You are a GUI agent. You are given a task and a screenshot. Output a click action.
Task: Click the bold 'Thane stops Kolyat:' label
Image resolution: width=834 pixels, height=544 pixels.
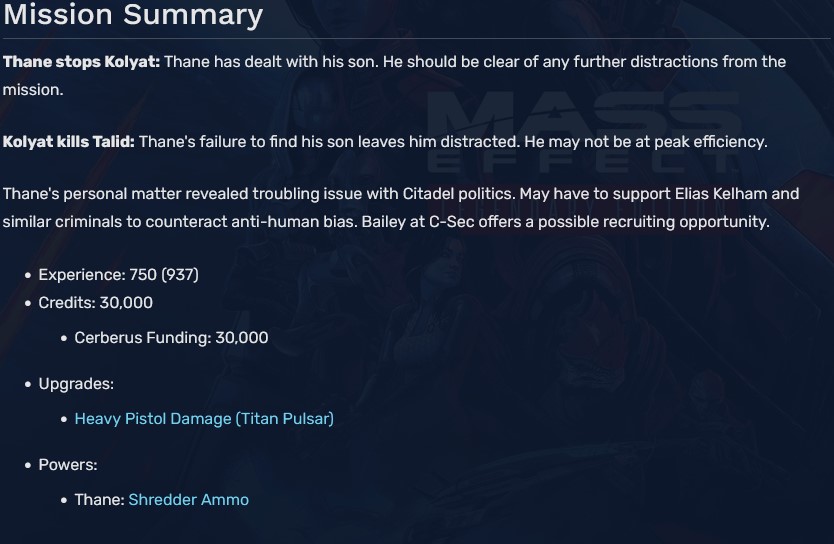tap(81, 62)
